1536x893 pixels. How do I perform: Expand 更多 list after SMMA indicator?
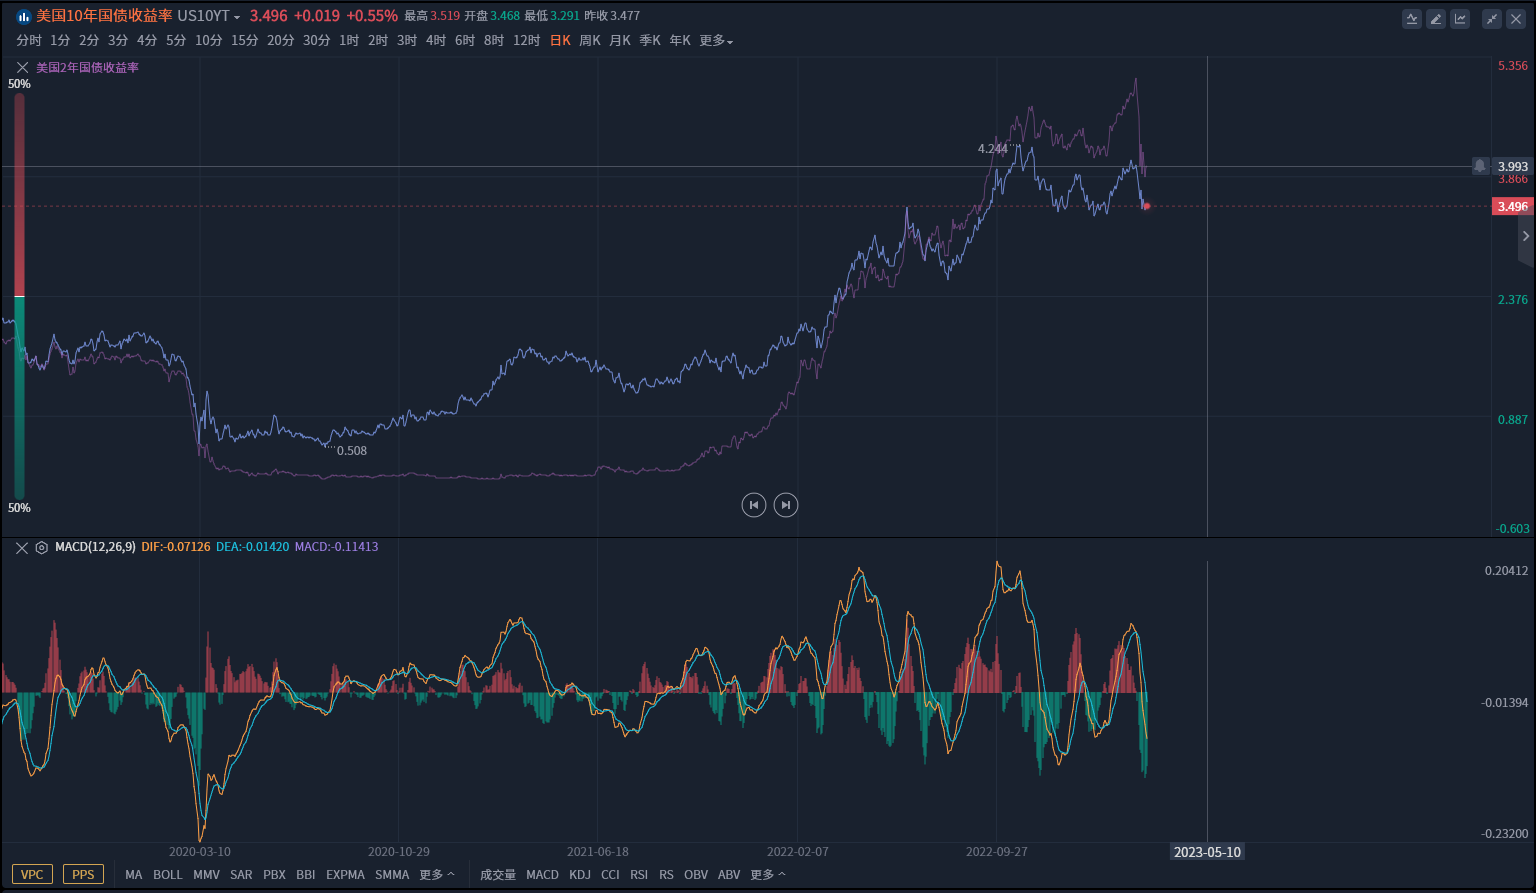pos(436,875)
